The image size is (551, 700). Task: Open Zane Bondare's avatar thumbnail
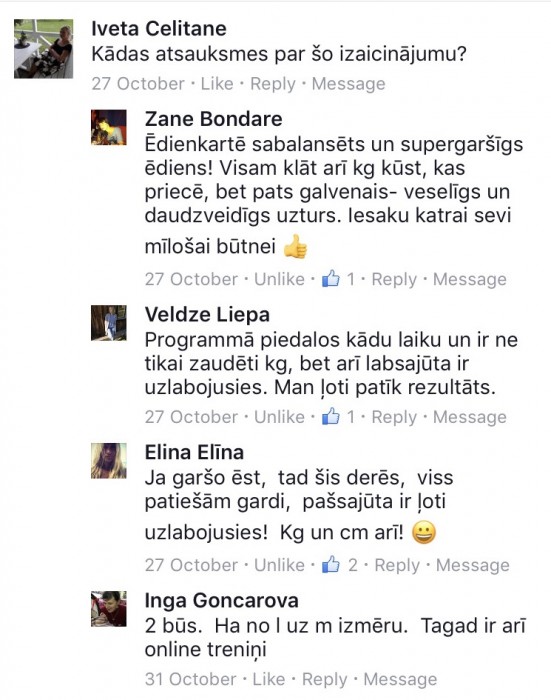tap(109, 127)
